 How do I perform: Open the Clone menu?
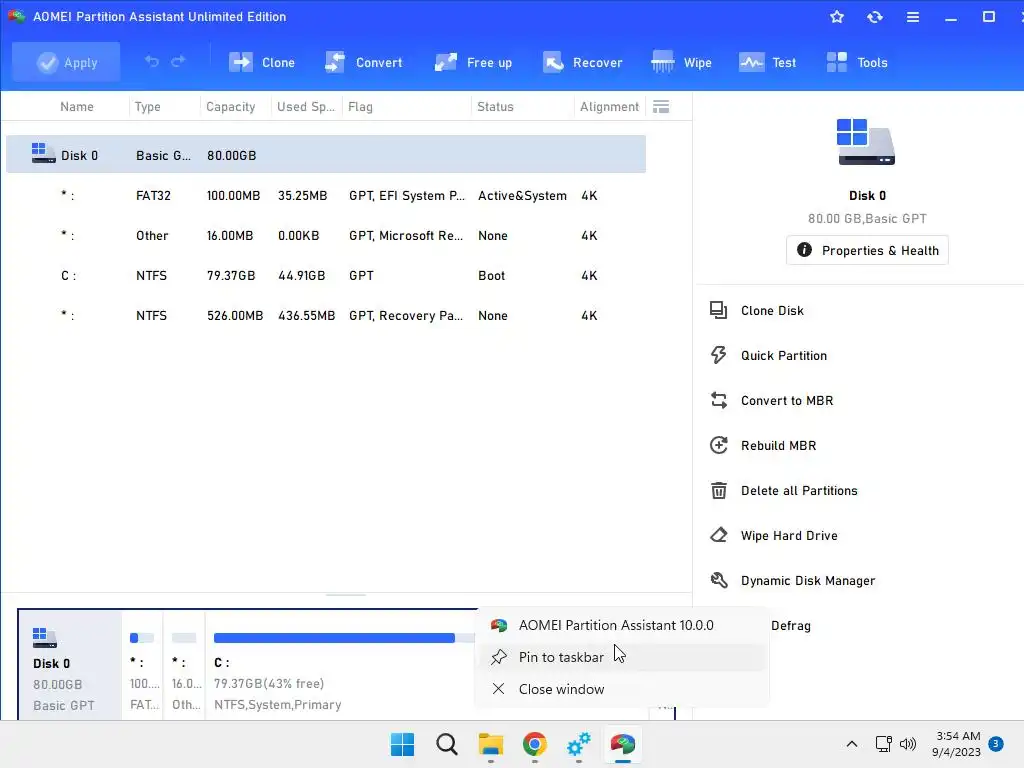[x=262, y=63]
